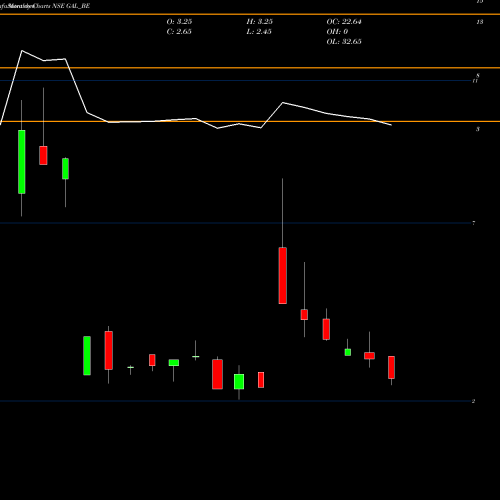The height and width of the screenshot is (500, 500).
Task: Select the 'L: 2.45' low value
Action: [x=259, y=32]
